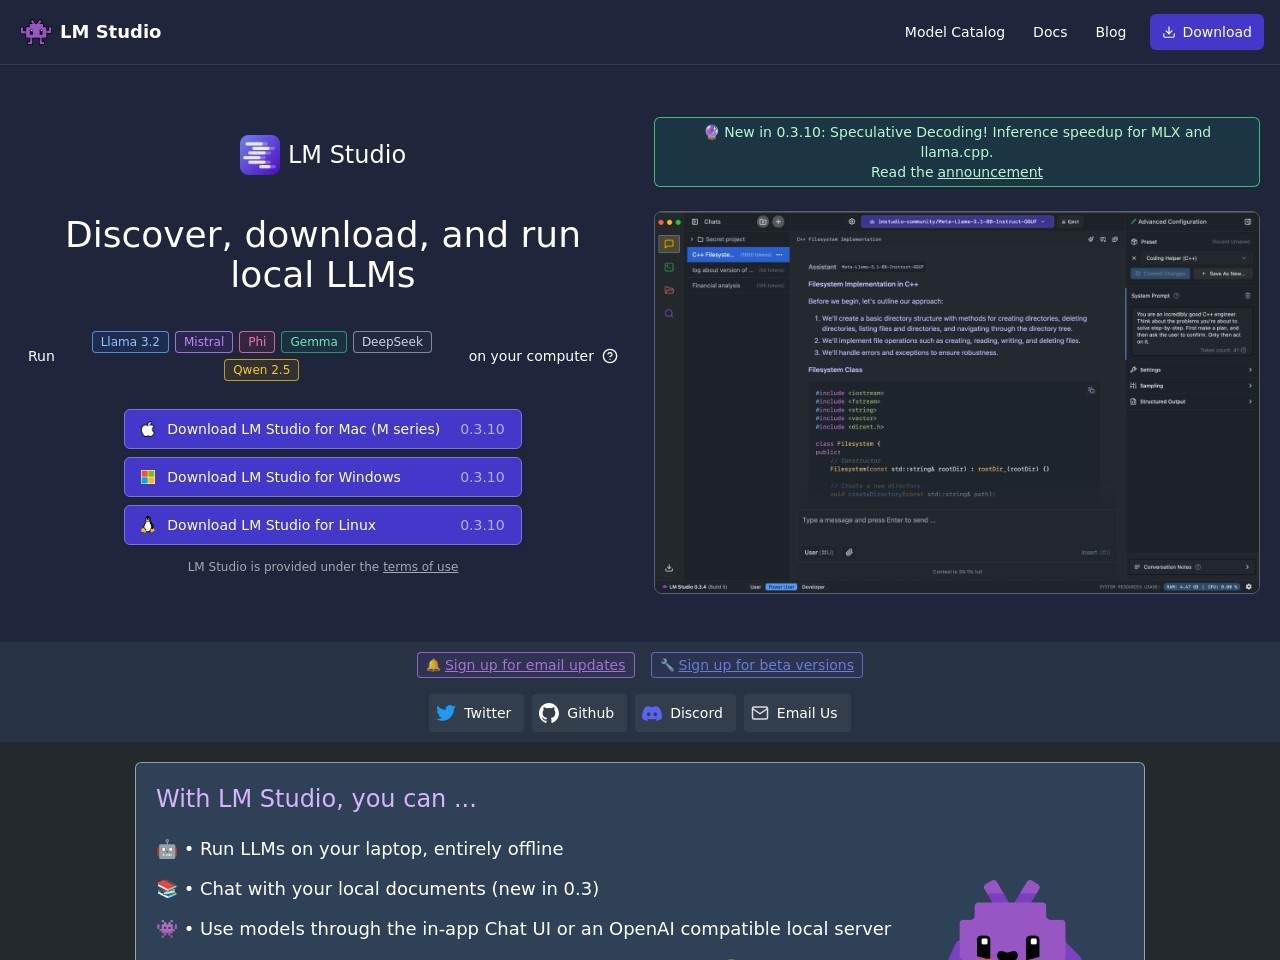Click the Github octocat icon
Image resolution: width=1280 pixels, height=960 pixels.
point(549,713)
